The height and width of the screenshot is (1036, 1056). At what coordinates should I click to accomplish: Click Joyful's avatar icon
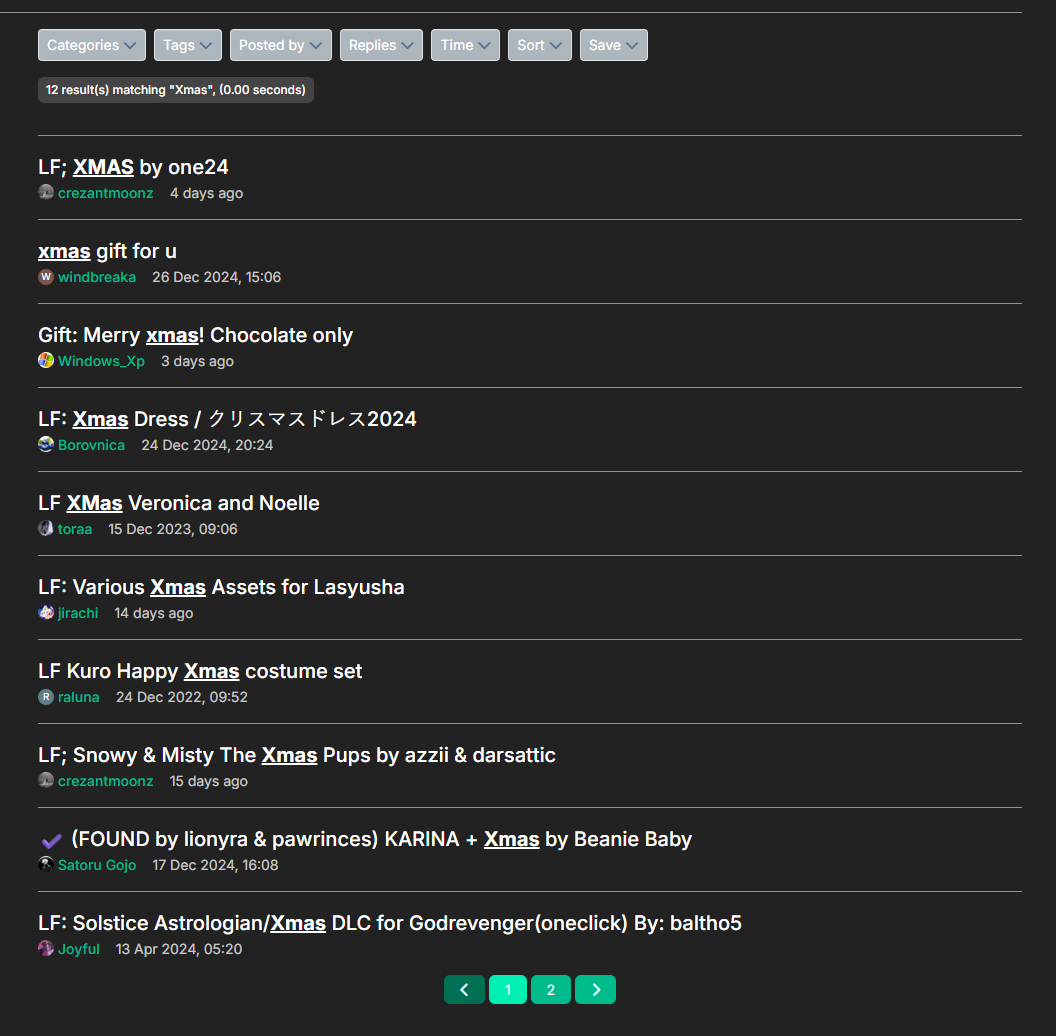[46, 948]
